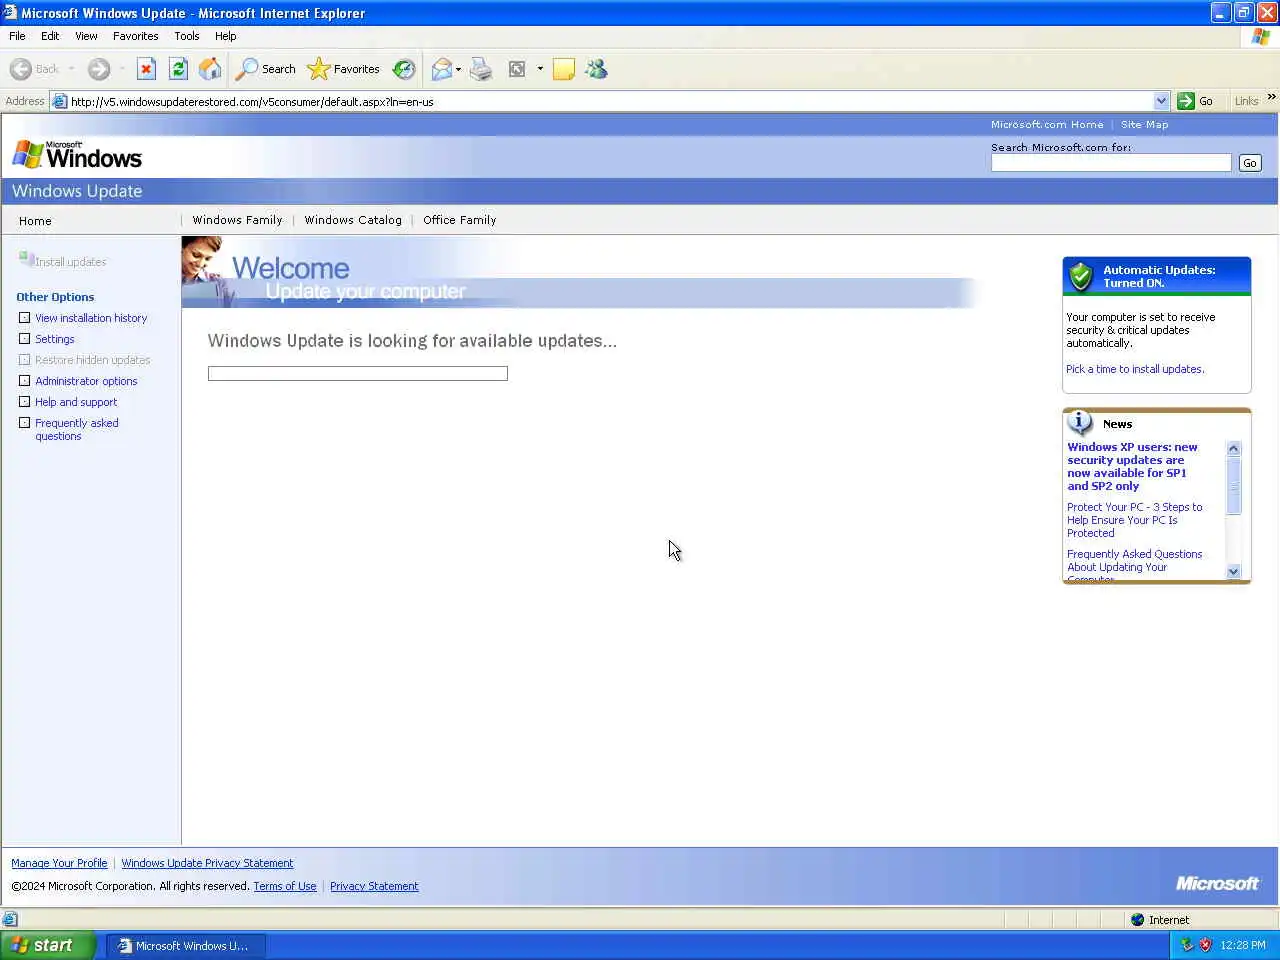1280x960 pixels.
Task: Open the File menu
Action: (17, 36)
